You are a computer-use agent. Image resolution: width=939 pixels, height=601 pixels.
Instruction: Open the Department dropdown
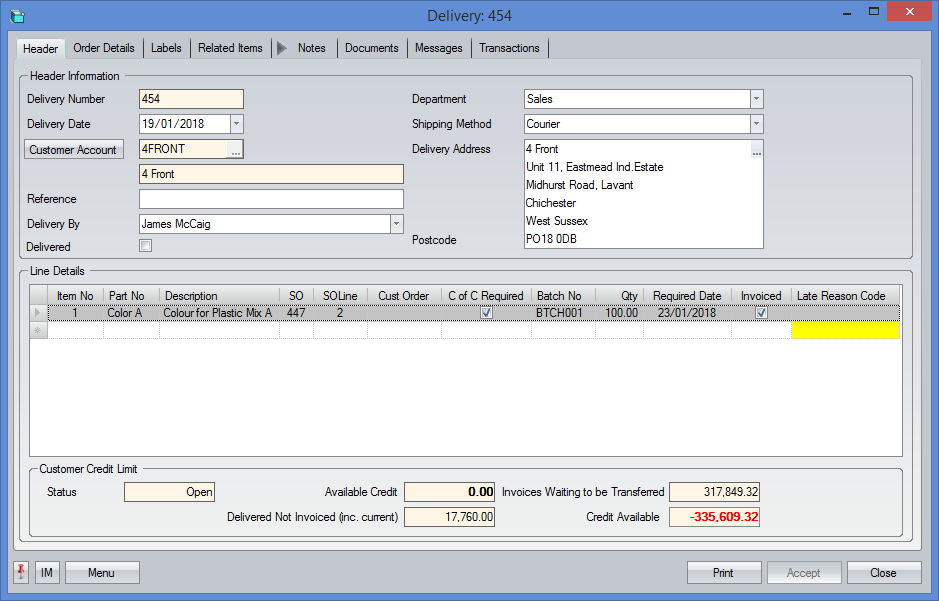756,99
